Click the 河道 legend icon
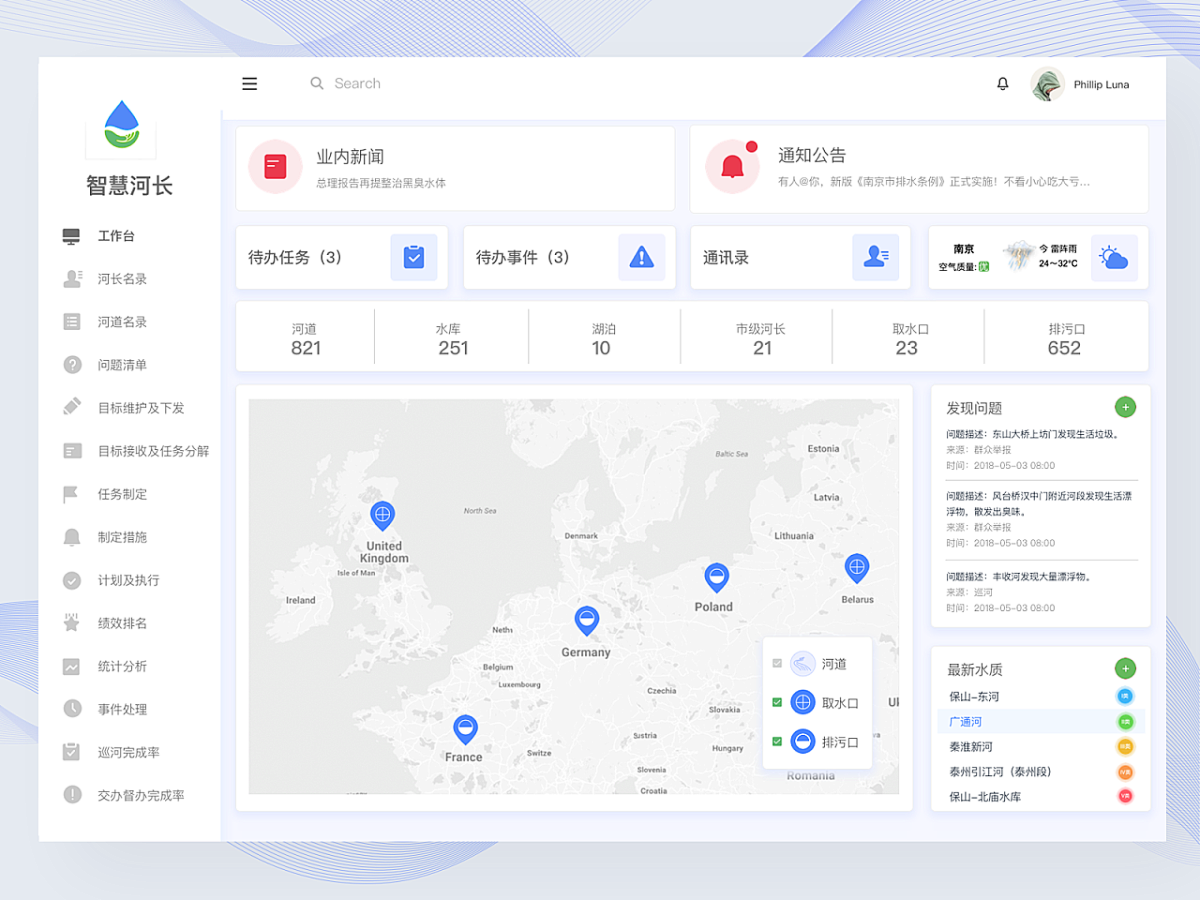This screenshot has height=900, width=1200. 803,664
